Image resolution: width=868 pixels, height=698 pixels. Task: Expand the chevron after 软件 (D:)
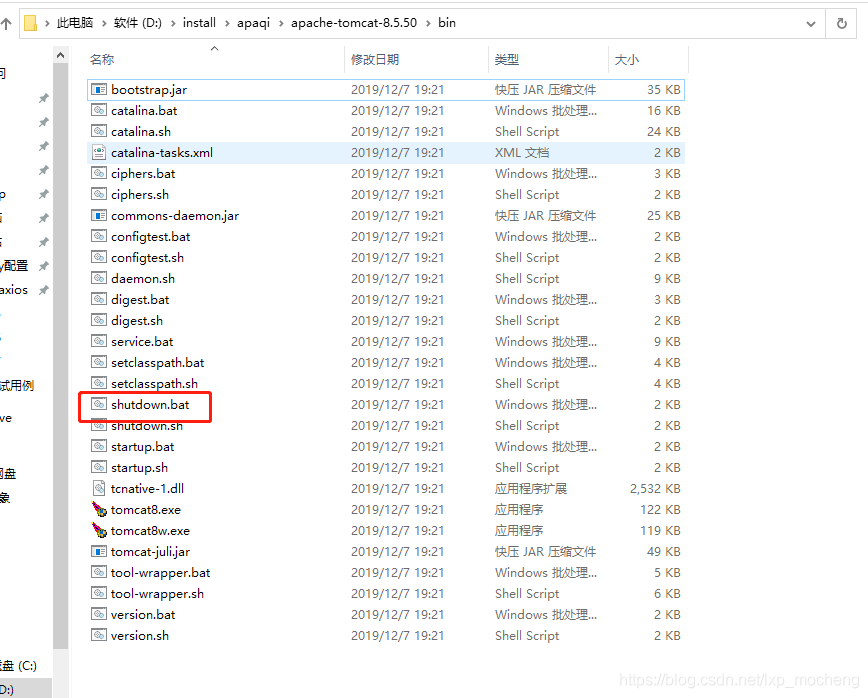(x=173, y=23)
